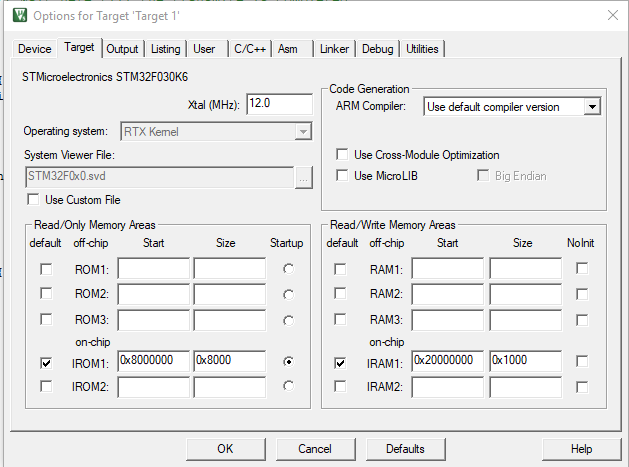This screenshot has width=629, height=467.
Task: Select ROM1 Startup radio button
Action: click(288, 269)
